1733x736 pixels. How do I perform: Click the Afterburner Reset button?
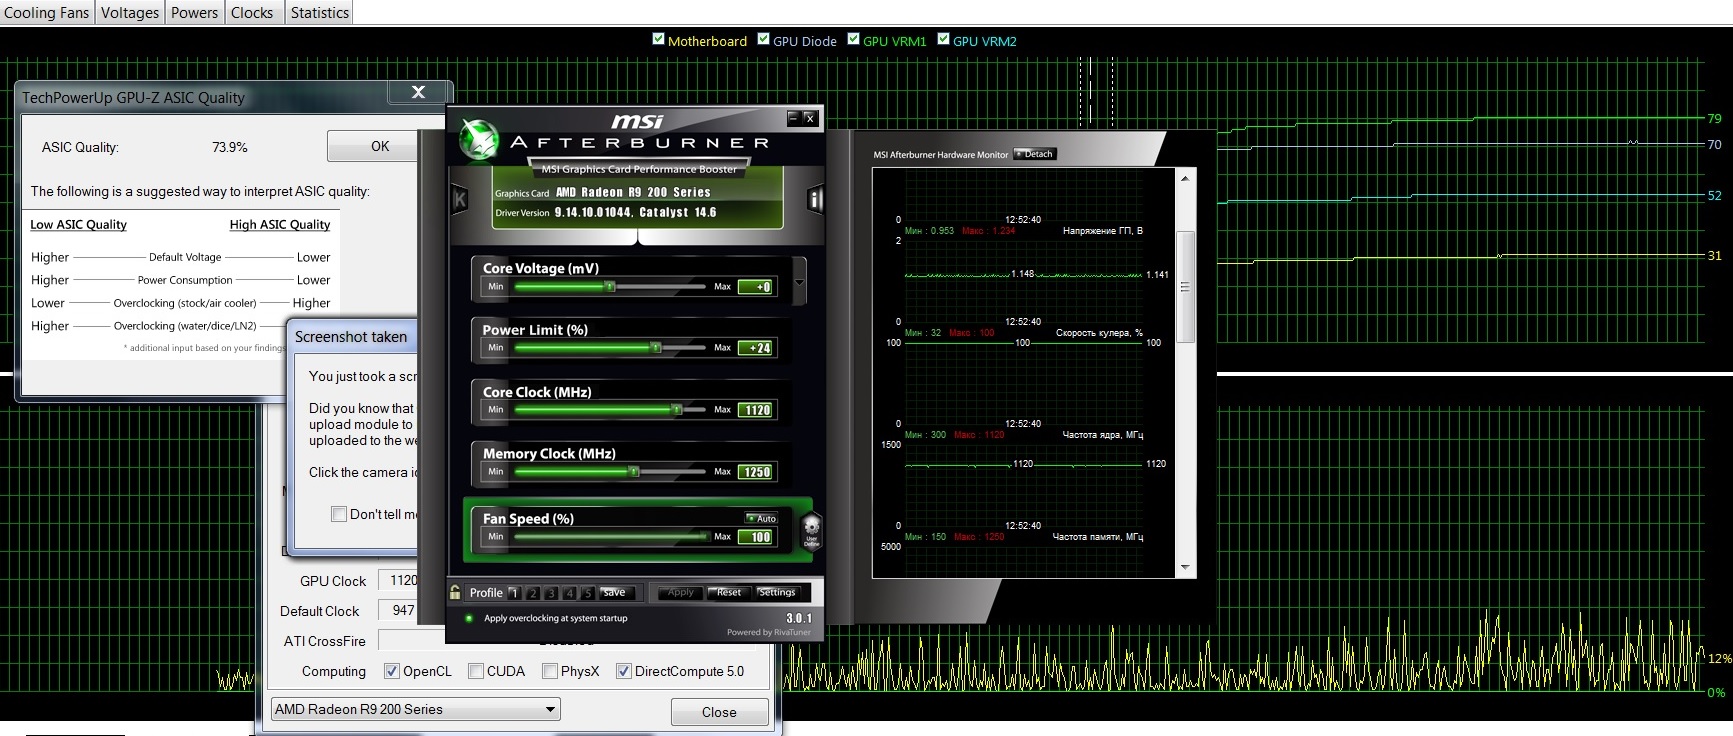(x=729, y=592)
